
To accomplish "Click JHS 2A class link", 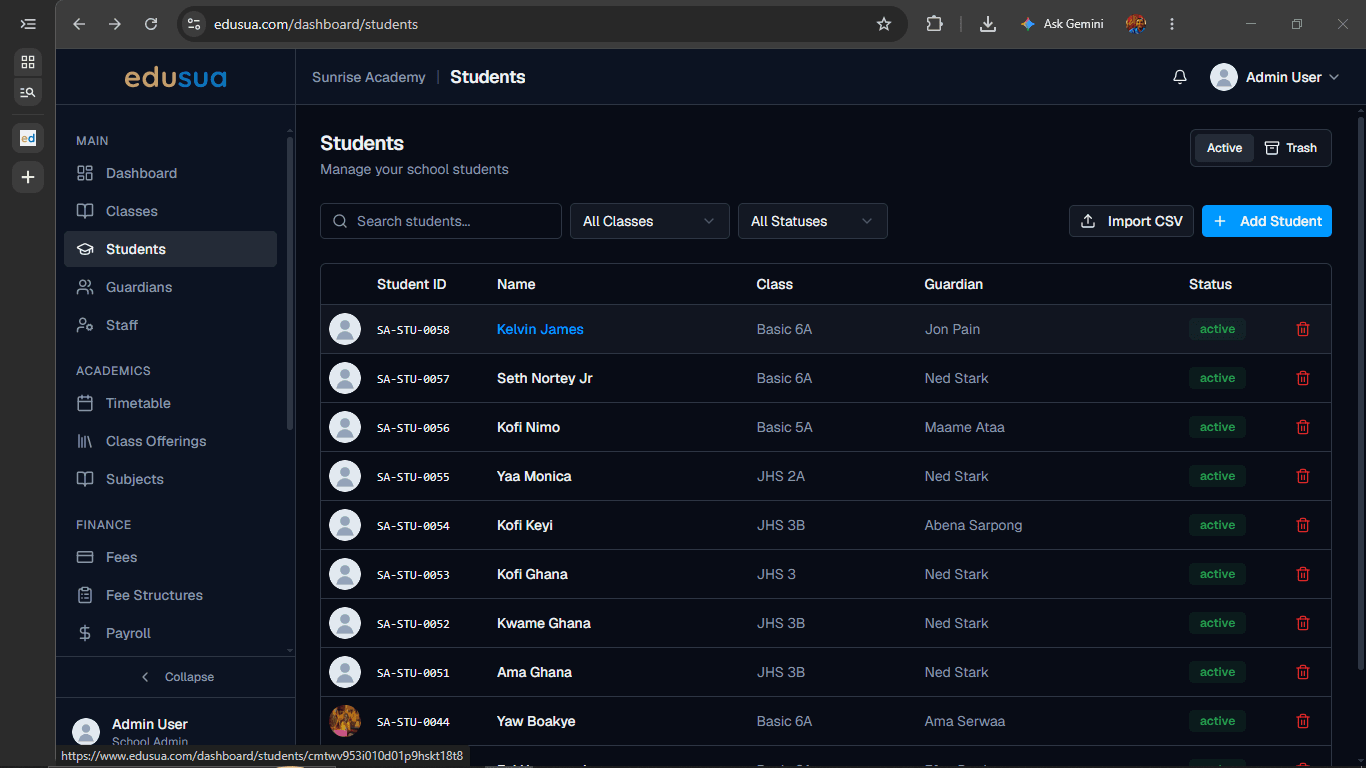I will [x=781, y=476].
